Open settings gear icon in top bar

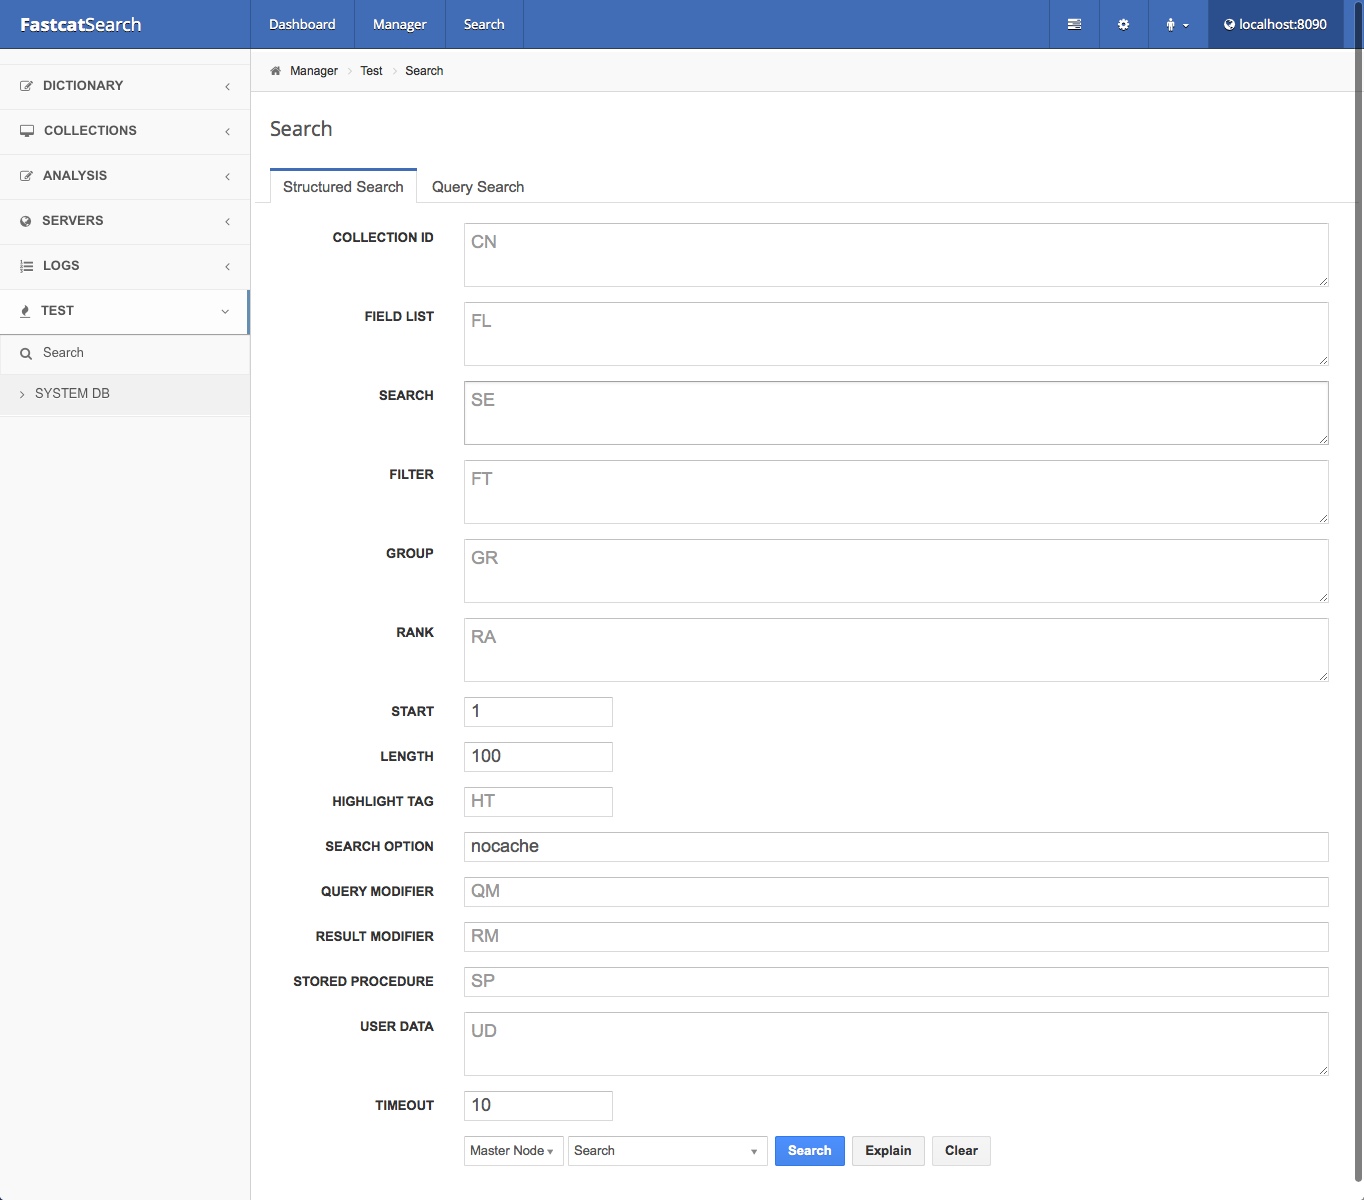(1123, 24)
